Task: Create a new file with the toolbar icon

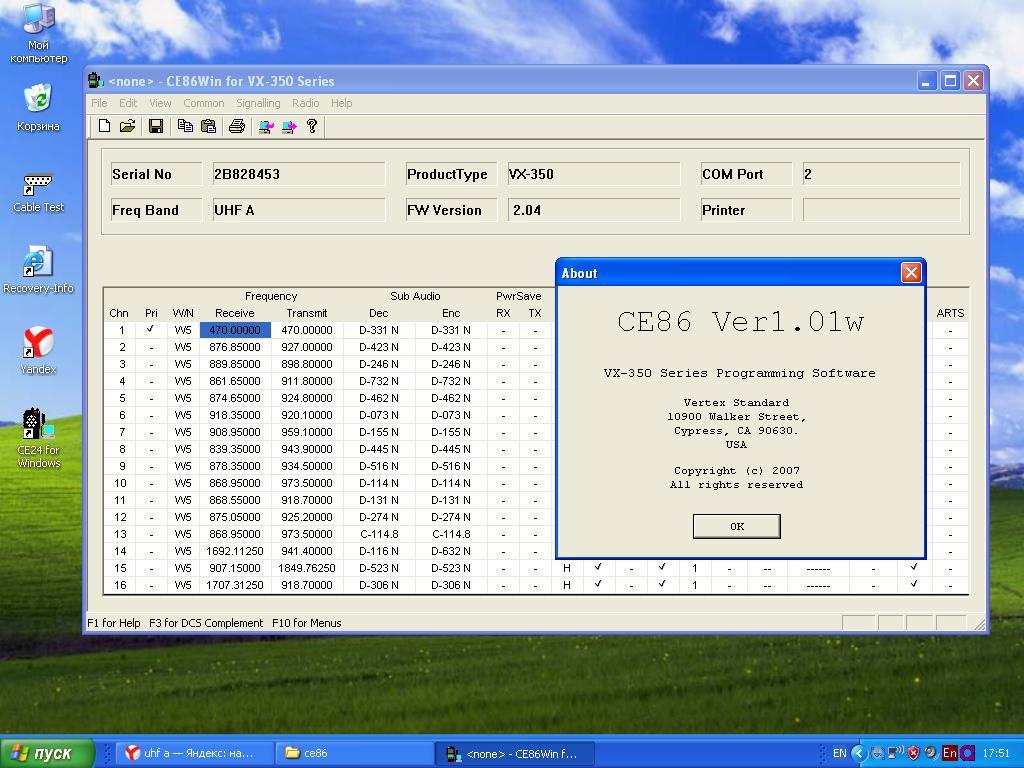Action: (x=104, y=126)
